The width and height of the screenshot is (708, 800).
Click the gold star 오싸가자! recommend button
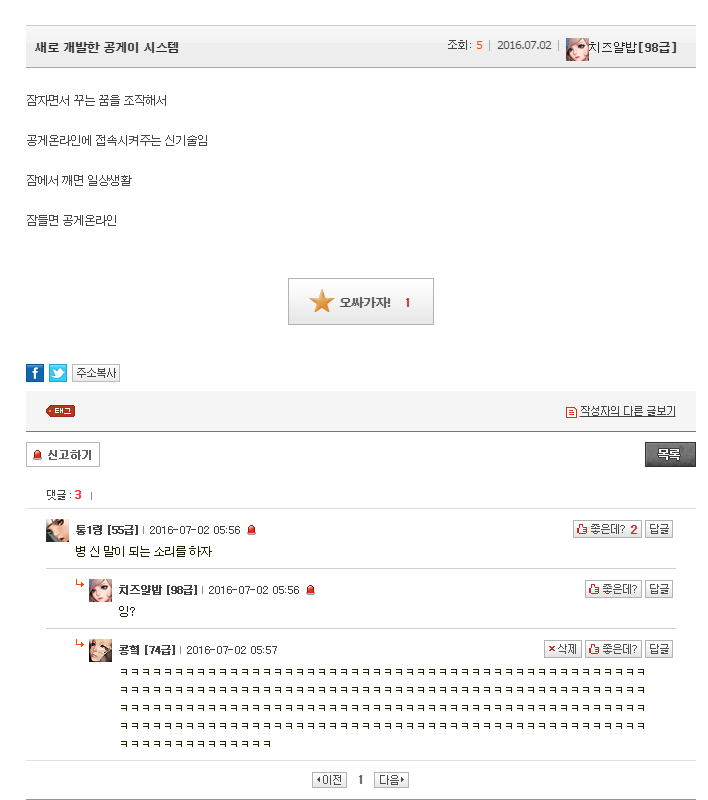[361, 302]
